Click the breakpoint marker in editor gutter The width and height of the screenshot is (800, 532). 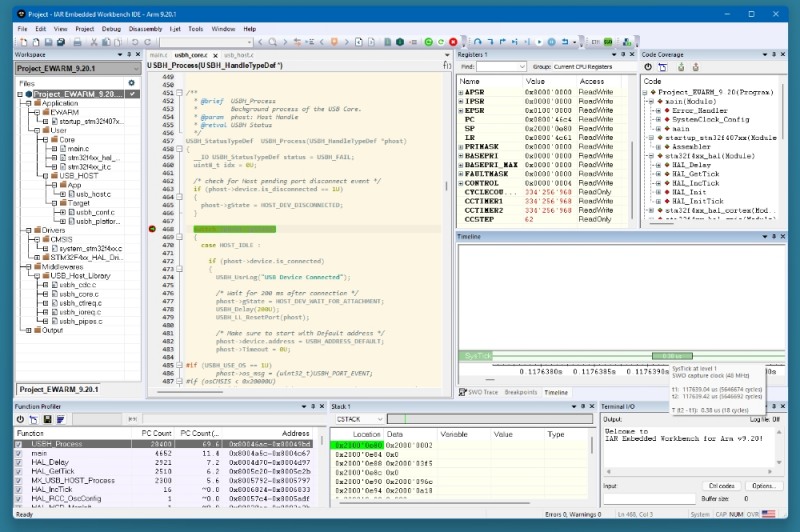click(153, 229)
